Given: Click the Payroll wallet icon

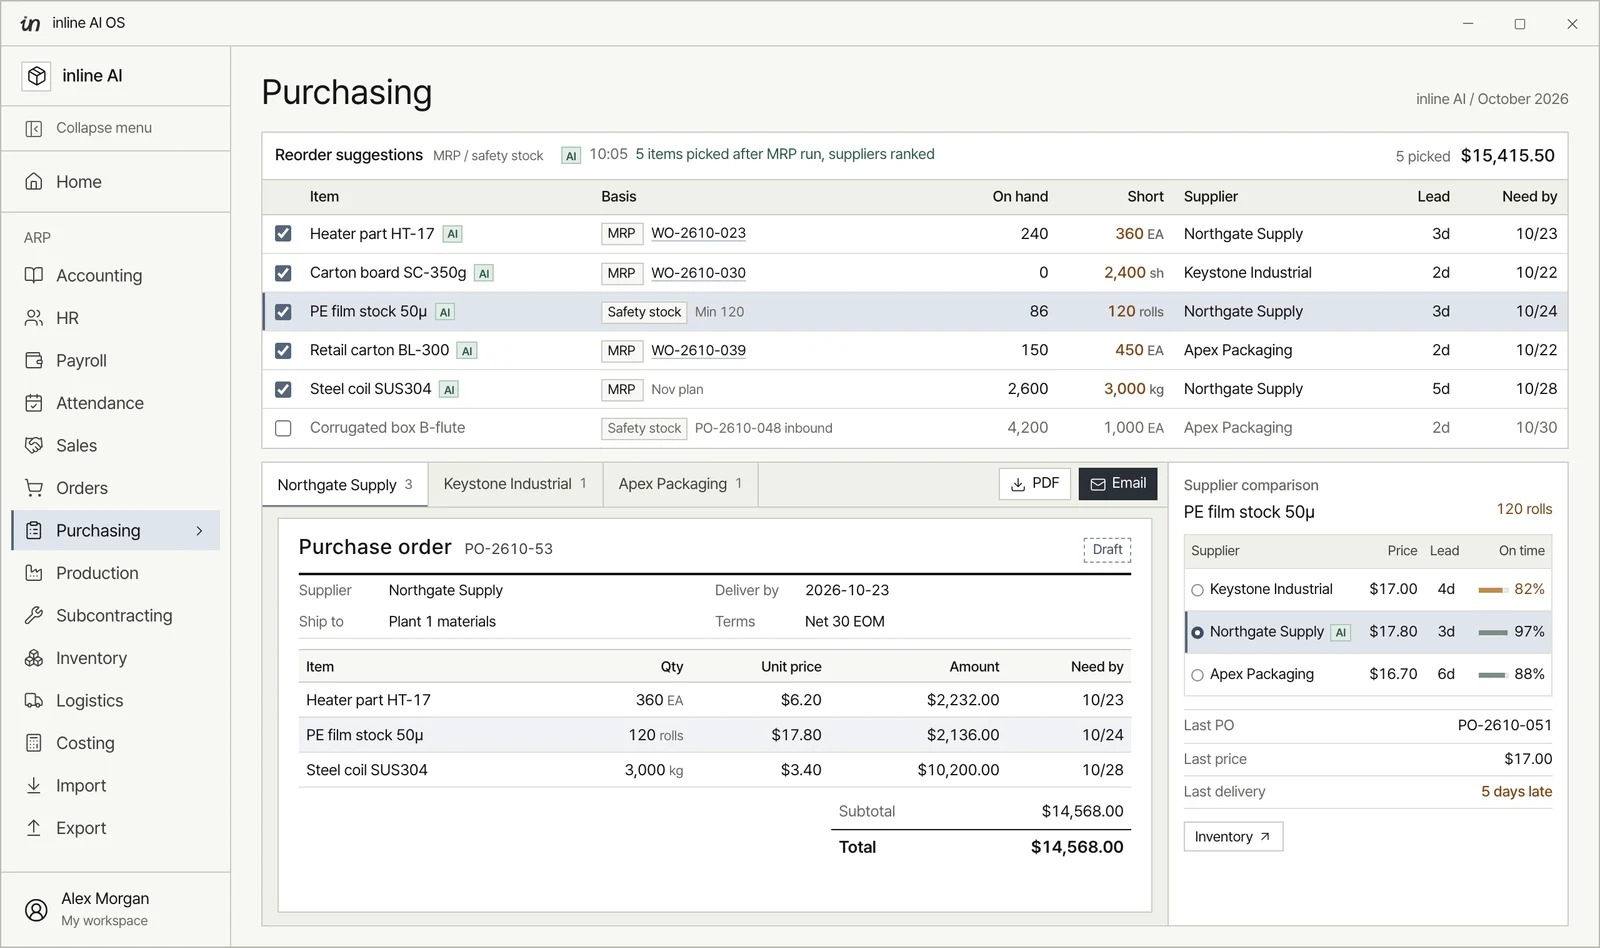Looking at the screenshot, I should 34,360.
